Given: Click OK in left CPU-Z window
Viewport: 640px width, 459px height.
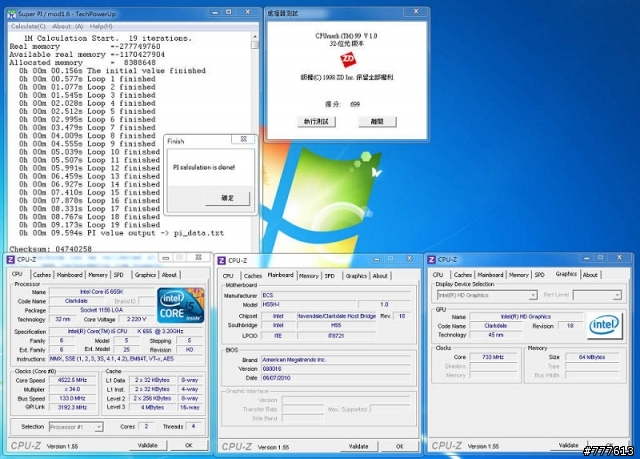Looking at the screenshot, I should click(x=189, y=445).
